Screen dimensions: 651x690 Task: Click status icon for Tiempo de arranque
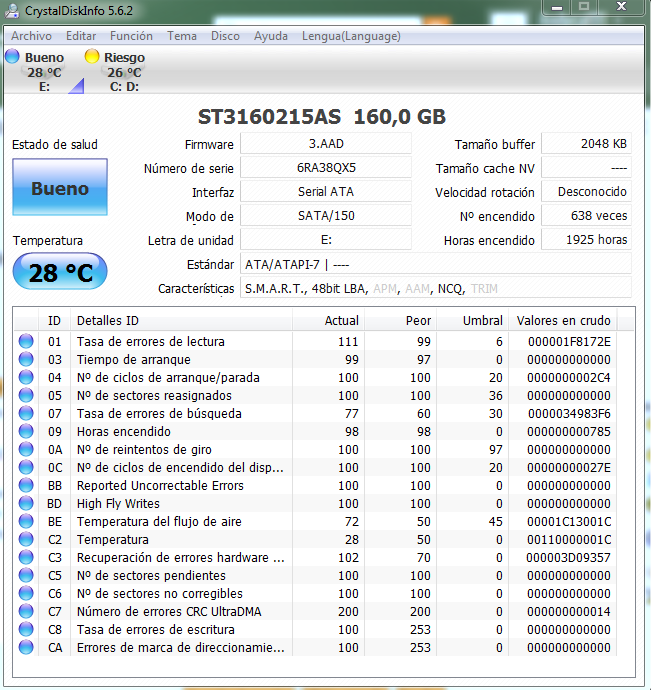pyautogui.click(x=26, y=360)
